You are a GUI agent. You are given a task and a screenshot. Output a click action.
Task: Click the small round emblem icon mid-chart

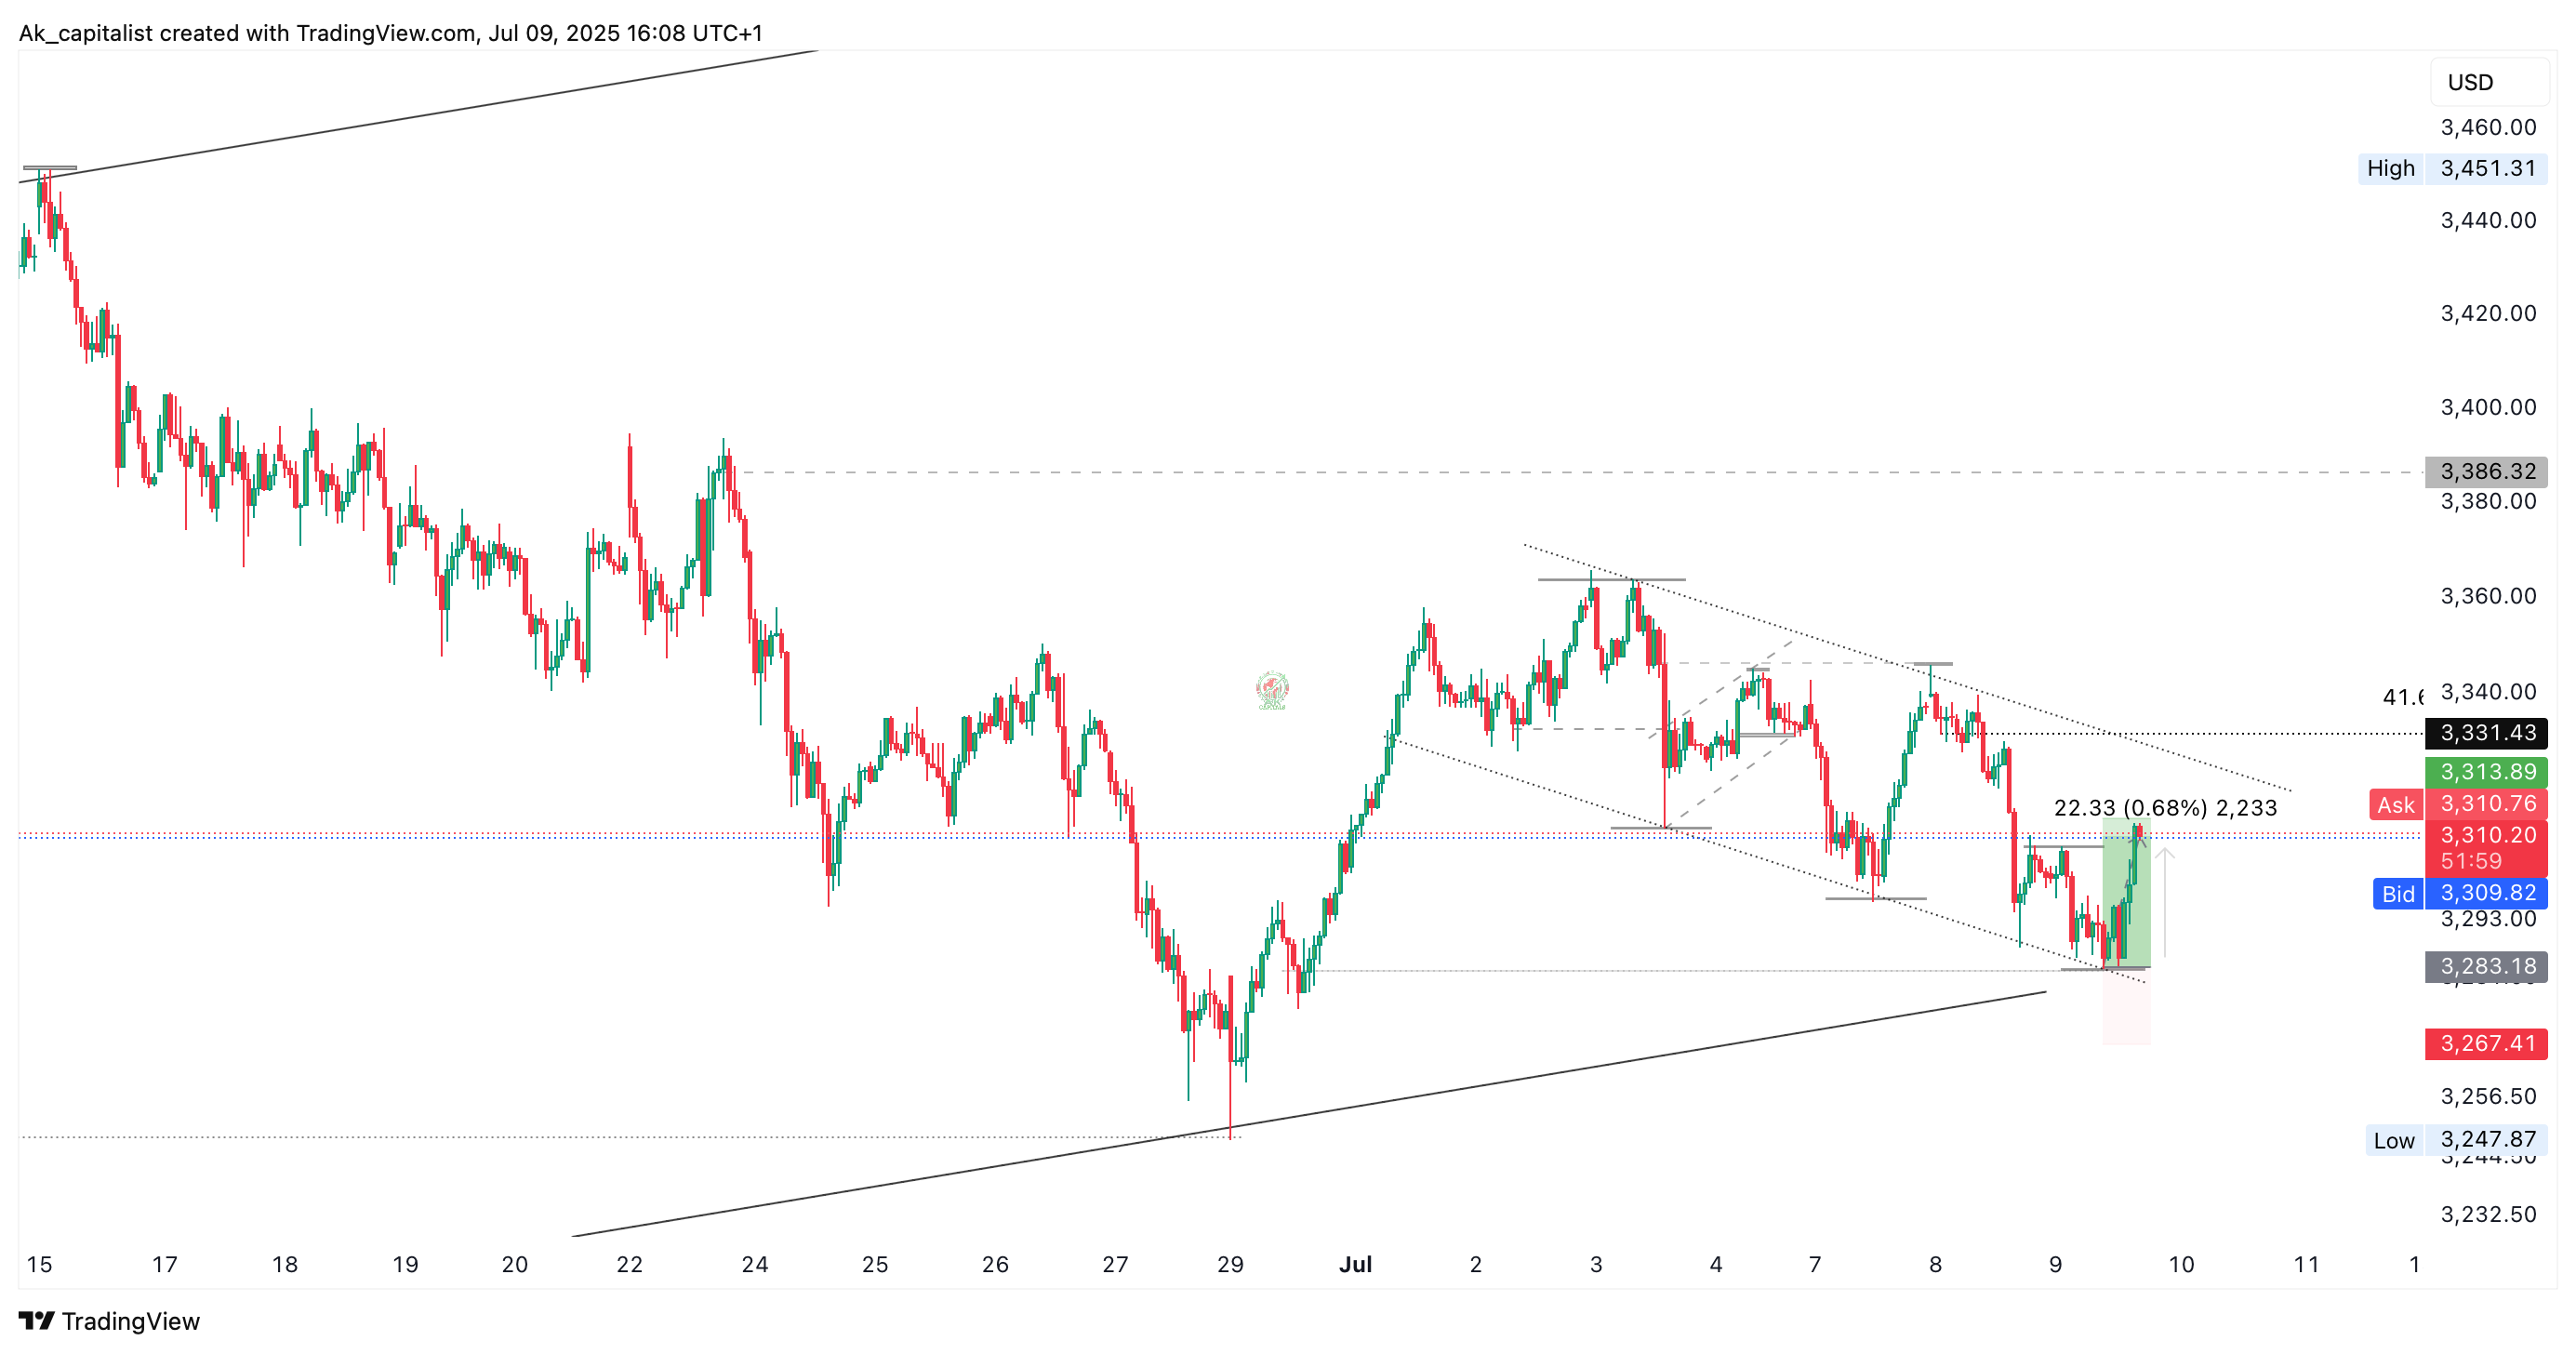(1272, 690)
